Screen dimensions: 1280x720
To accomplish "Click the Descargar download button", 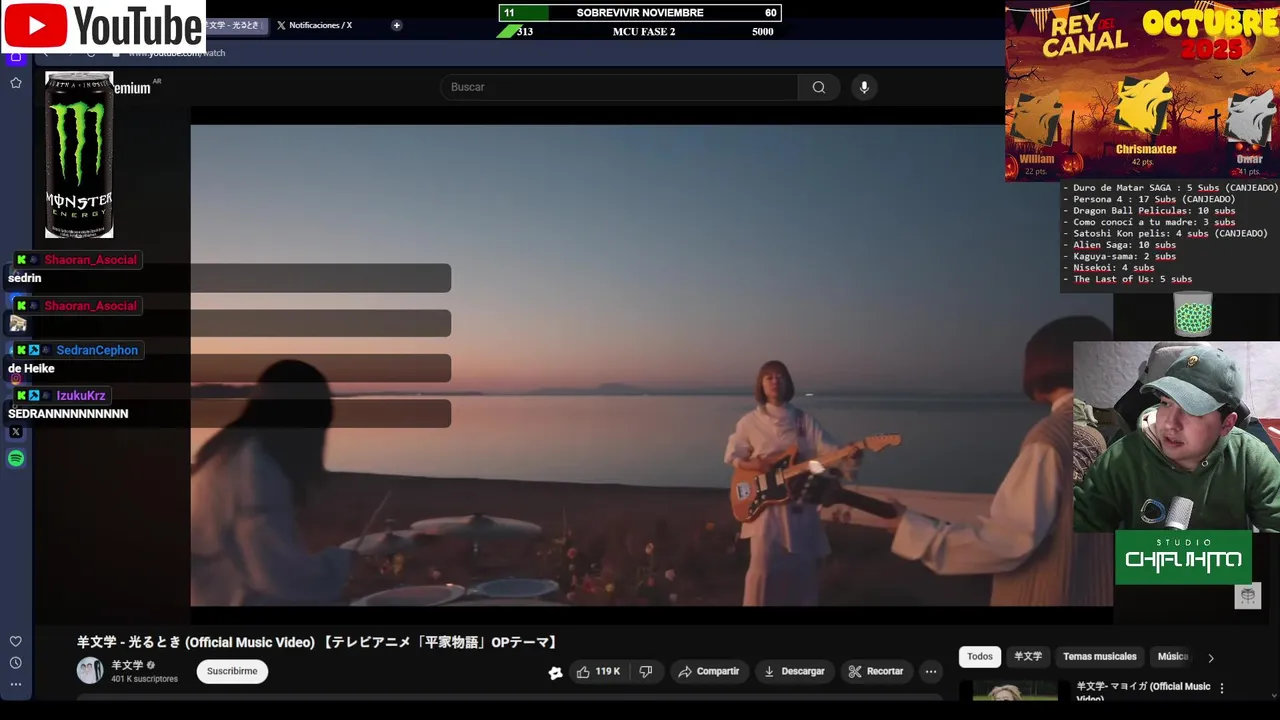I will point(793,672).
